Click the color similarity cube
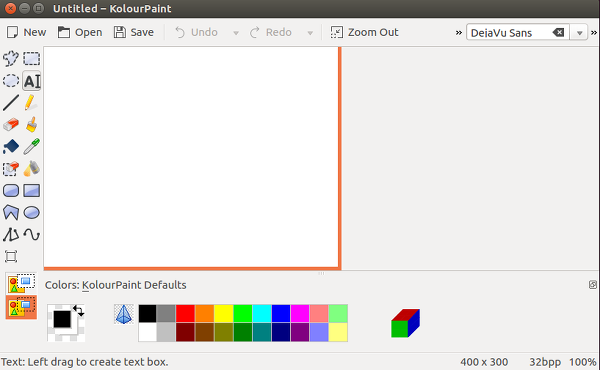This screenshot has height=370, width=600. point(405,323)
